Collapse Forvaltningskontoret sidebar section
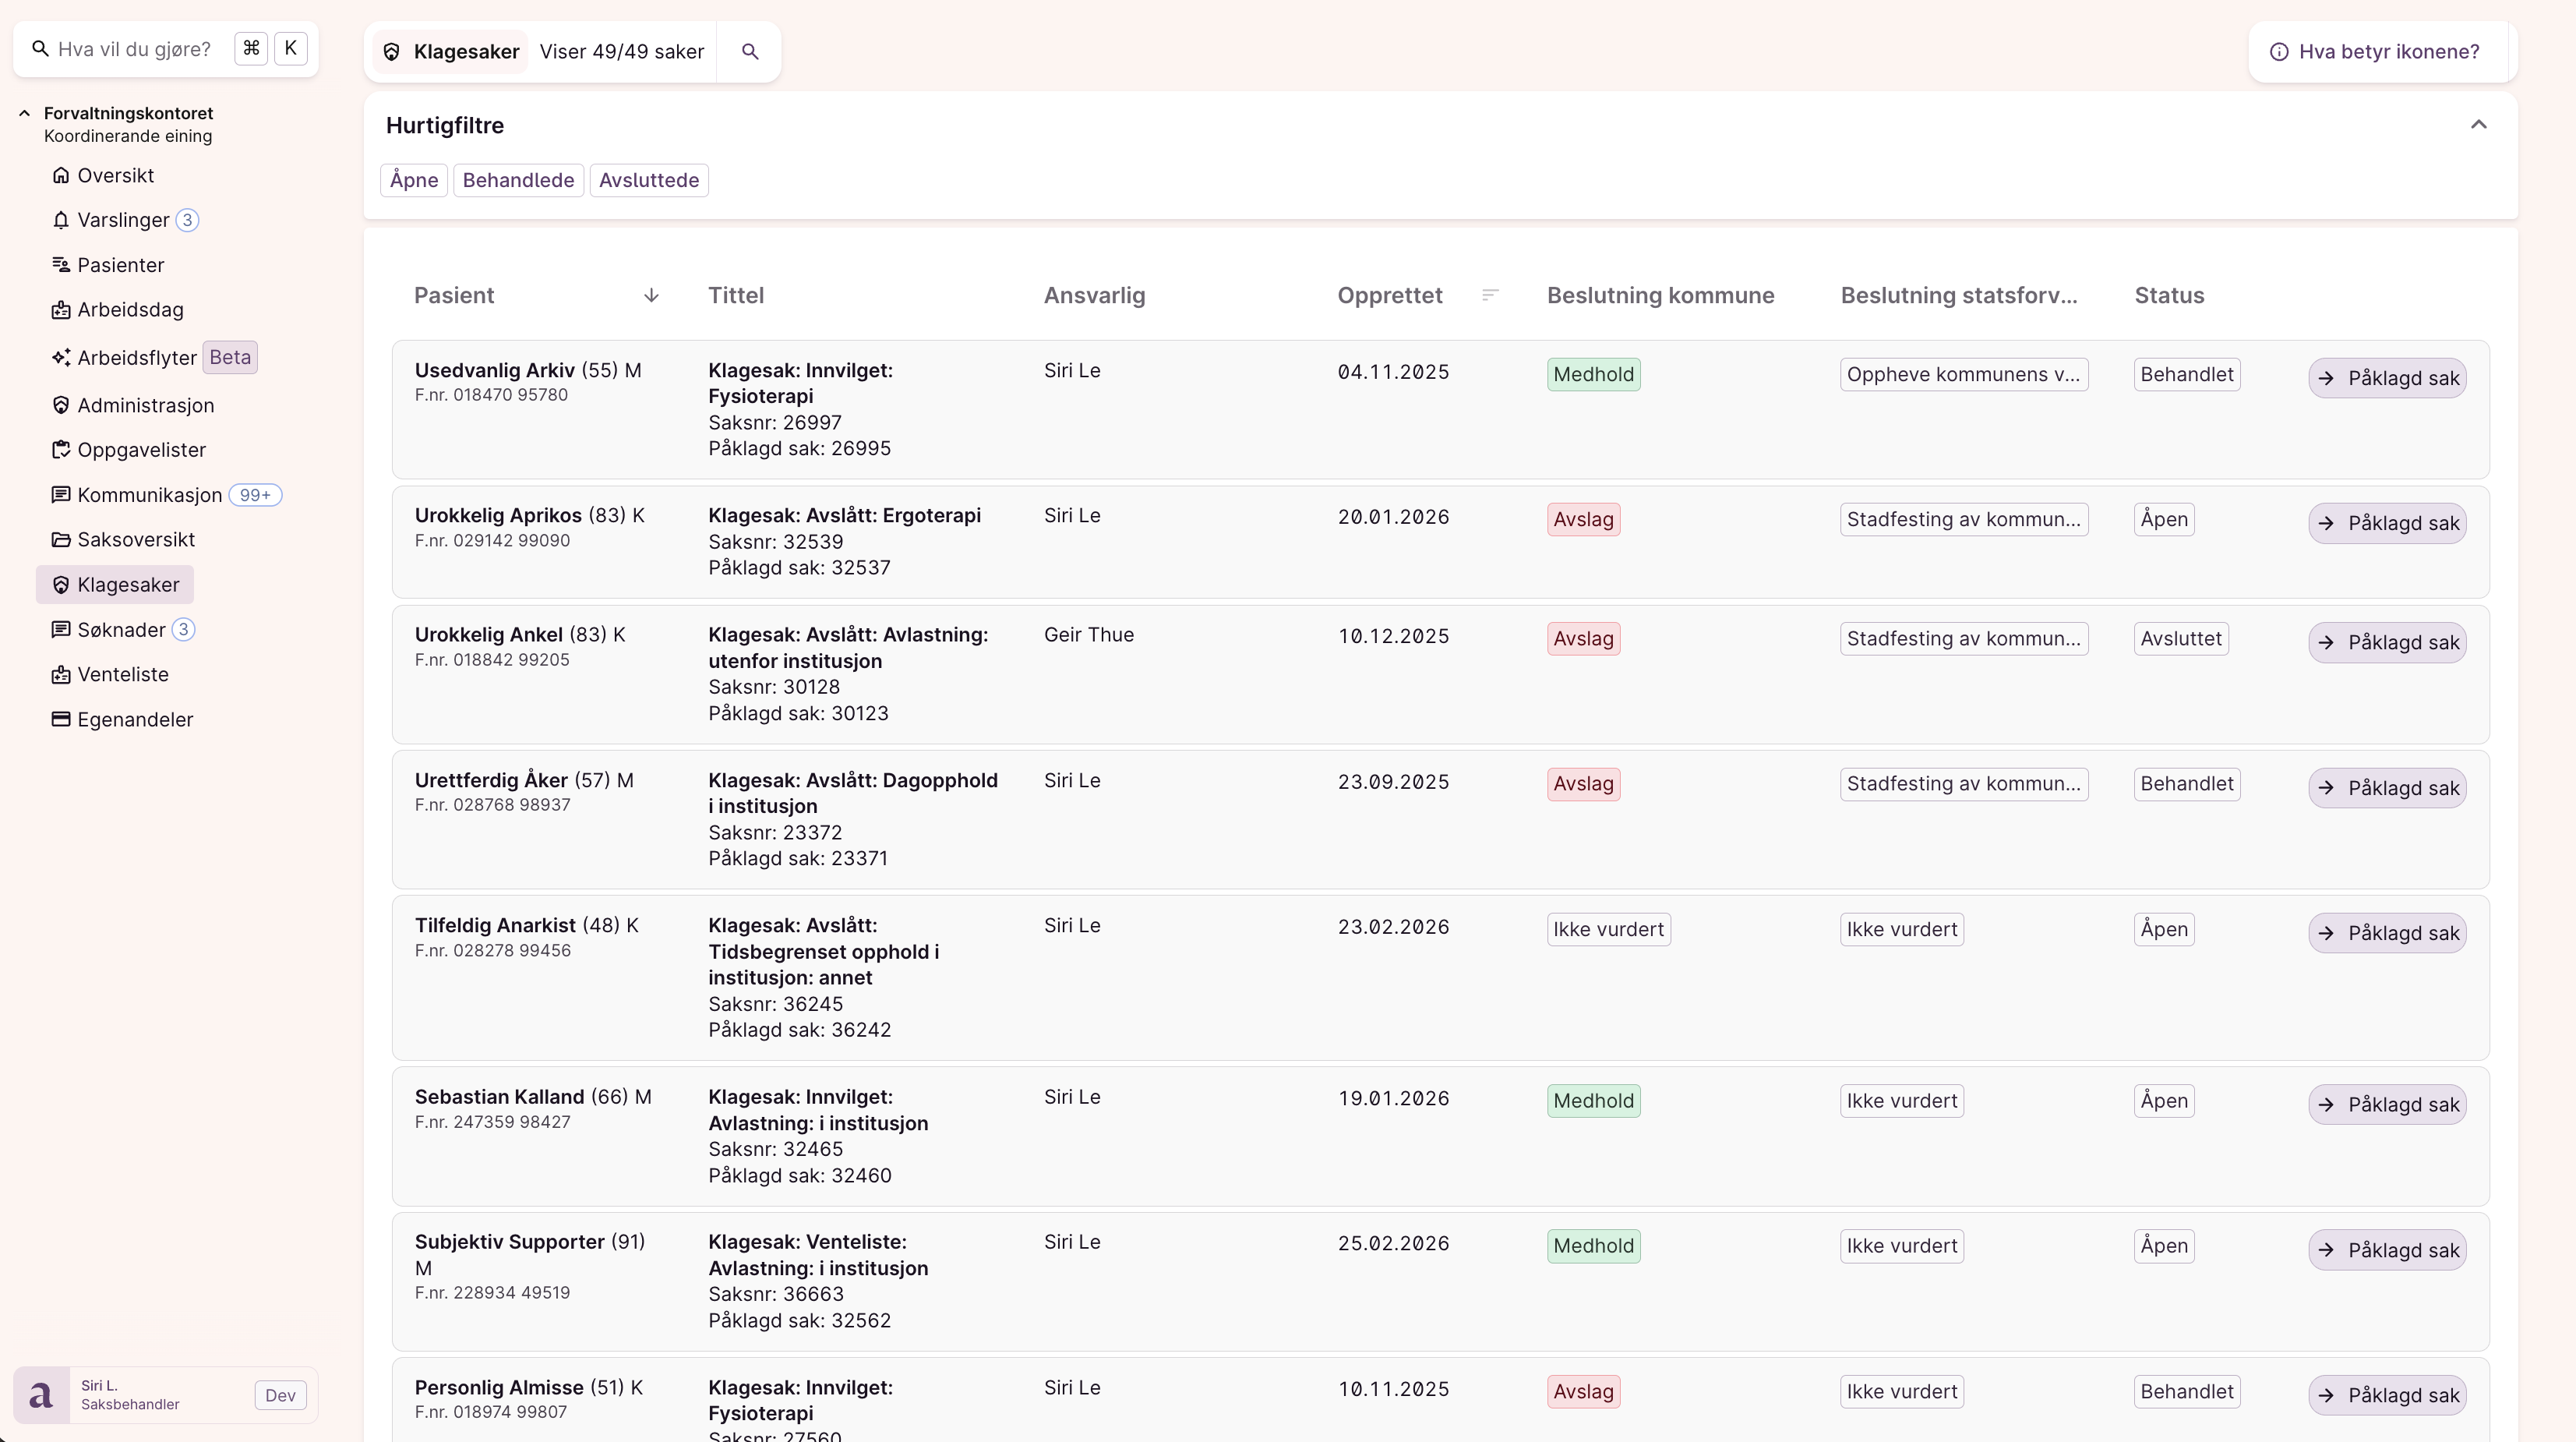Screen dimensions: 2576x1442 (x=25, y=113)
